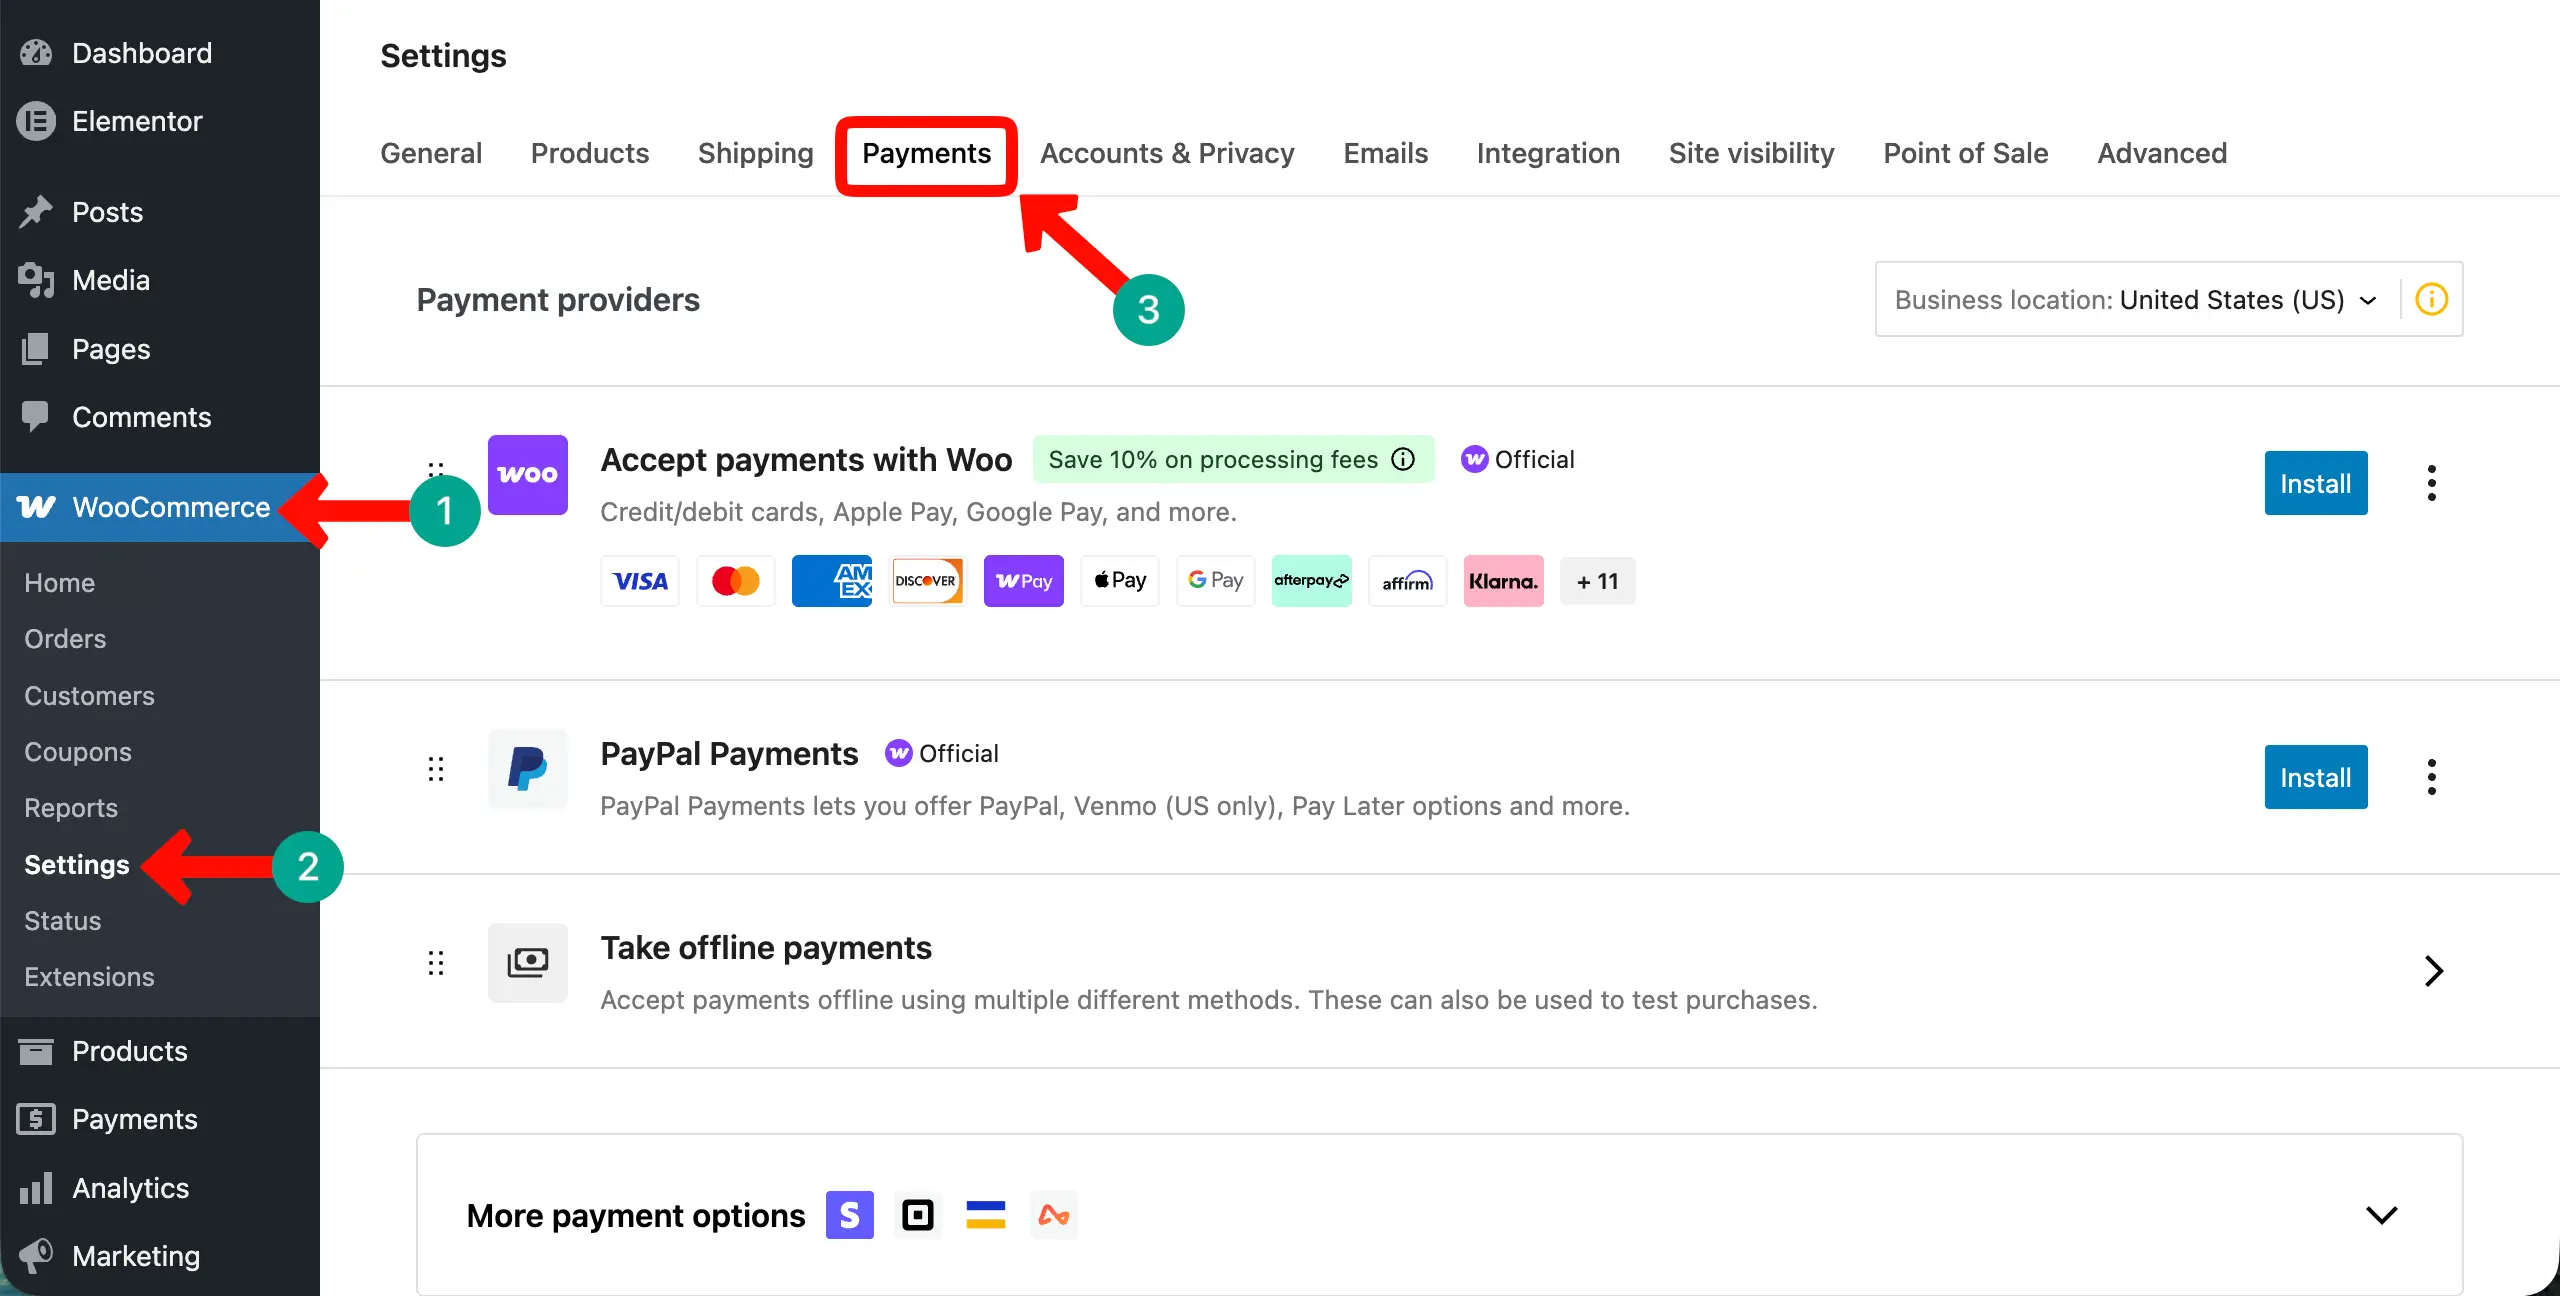Open Business location dropdown

pyautogui.click(x=2136, y=299)
